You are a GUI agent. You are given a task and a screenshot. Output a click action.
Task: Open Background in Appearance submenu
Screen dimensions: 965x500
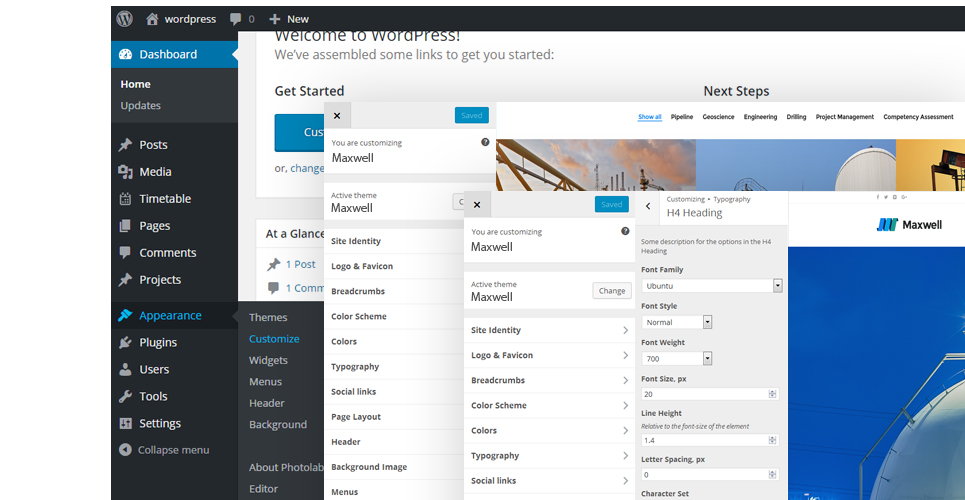pyautogui.click(x=278, y=424)
